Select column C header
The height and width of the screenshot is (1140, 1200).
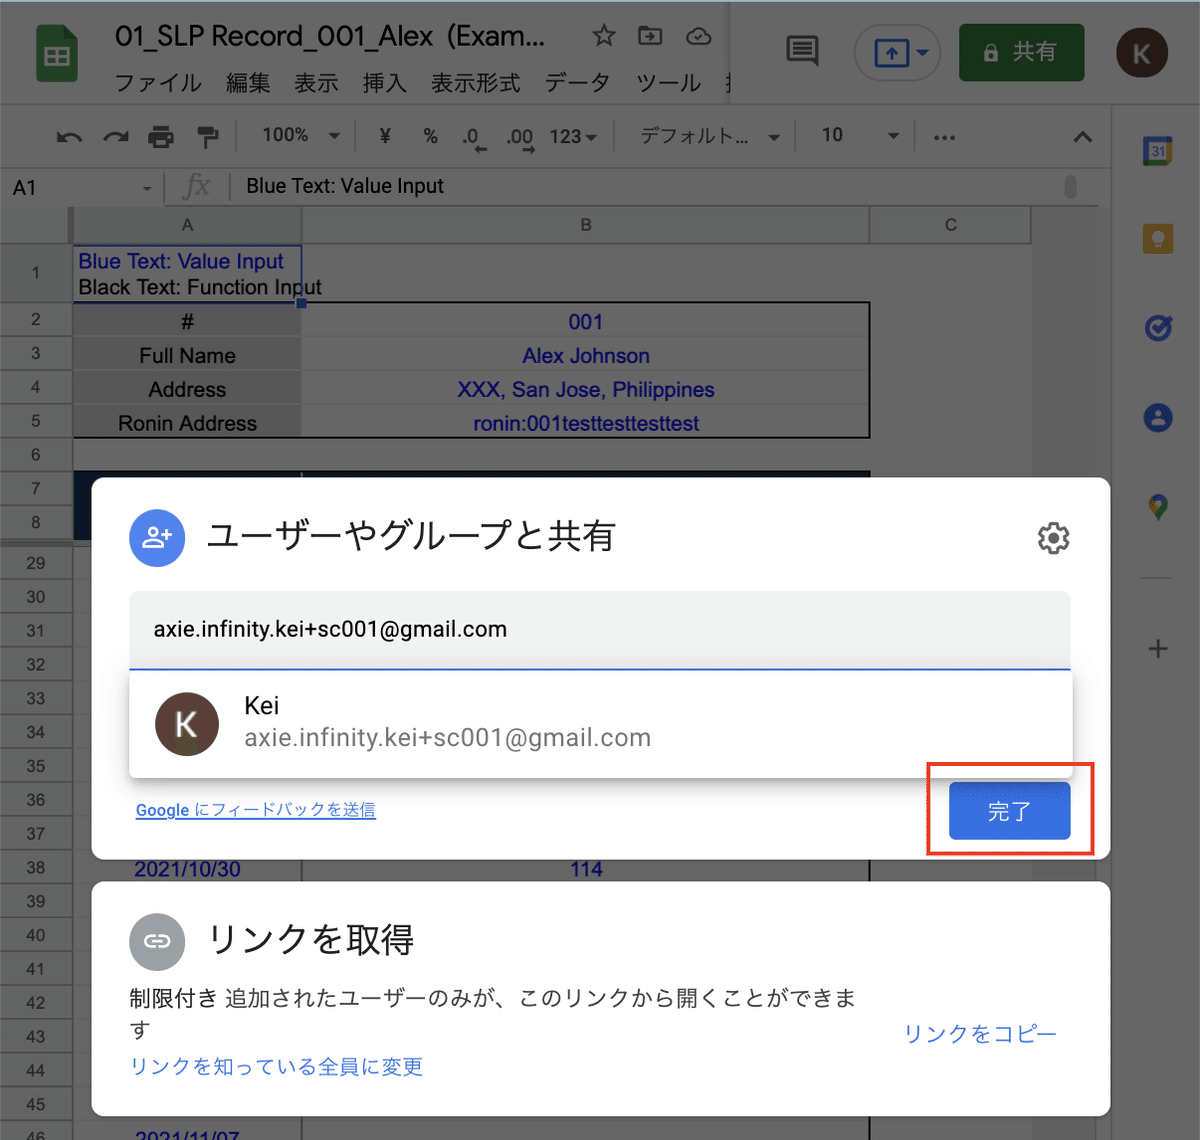(950, 225)
